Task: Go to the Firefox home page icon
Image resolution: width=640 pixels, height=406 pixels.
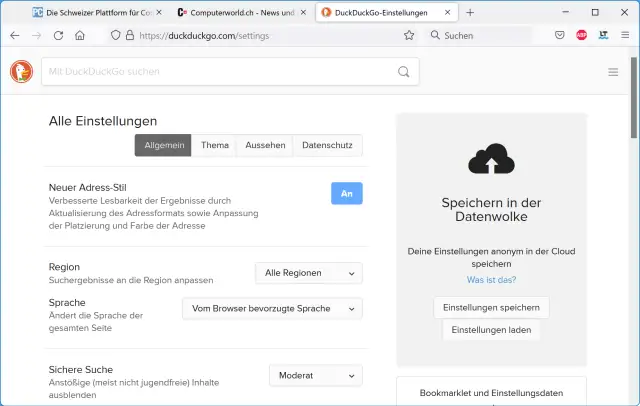Action: tap(80, 35)
